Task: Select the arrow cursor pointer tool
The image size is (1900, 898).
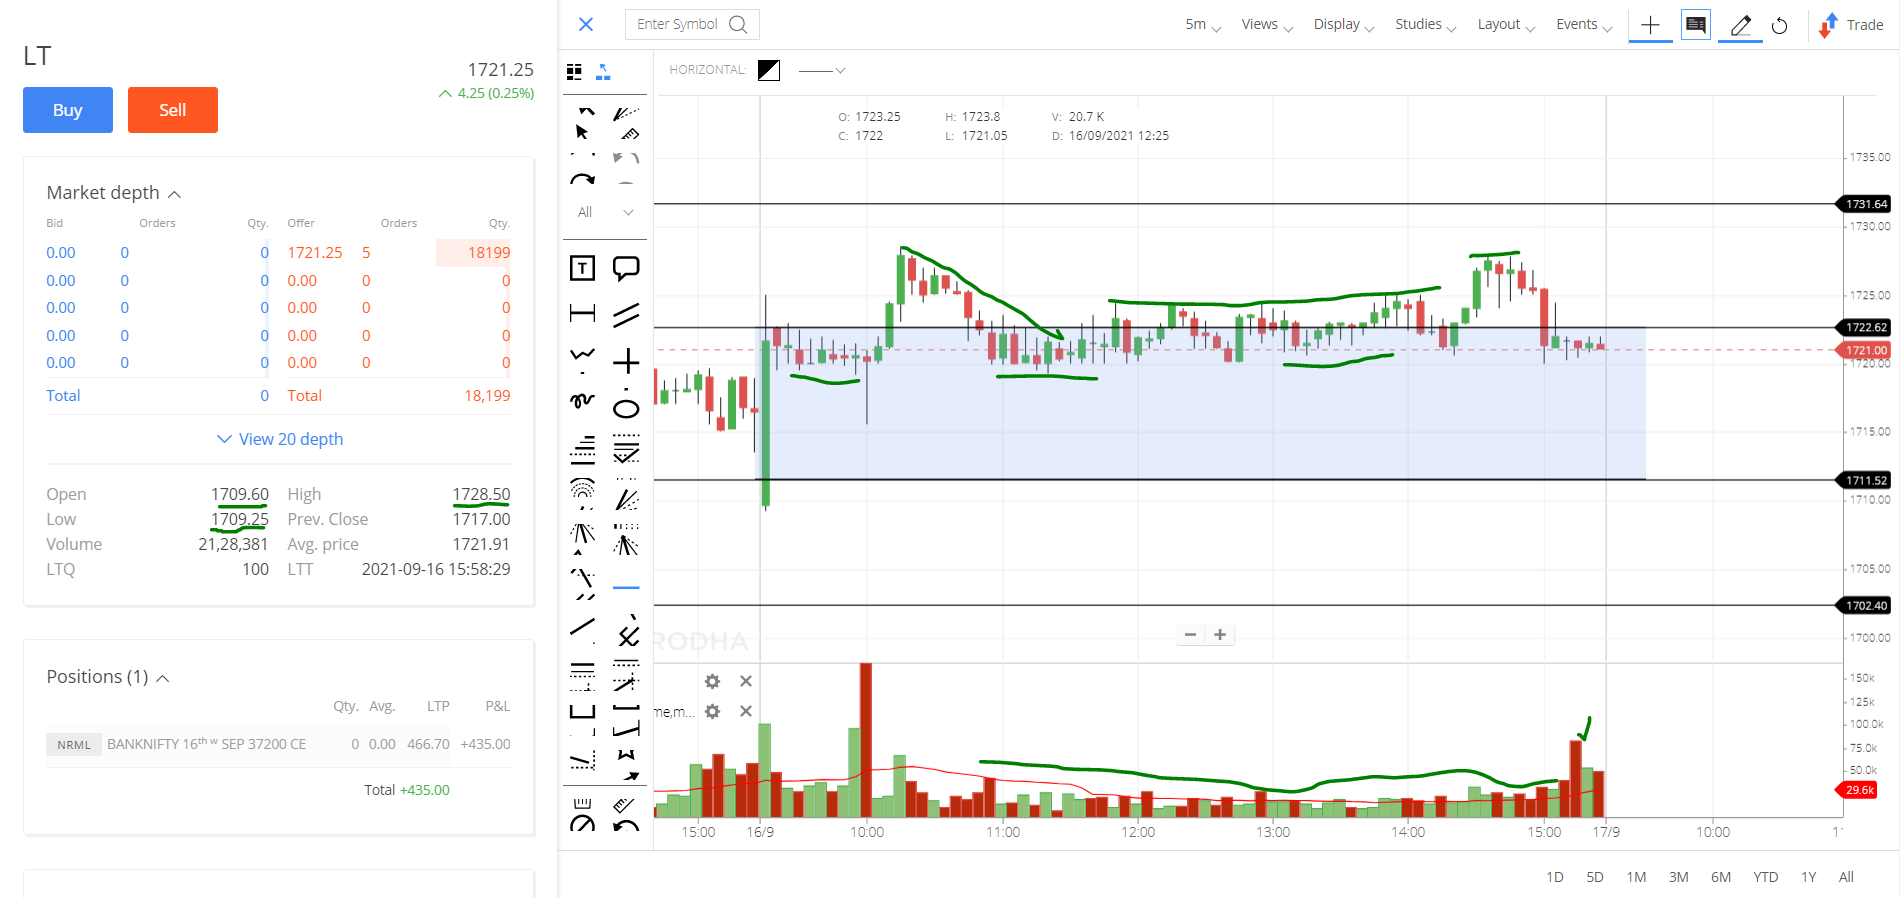Action: coord(582,132)
